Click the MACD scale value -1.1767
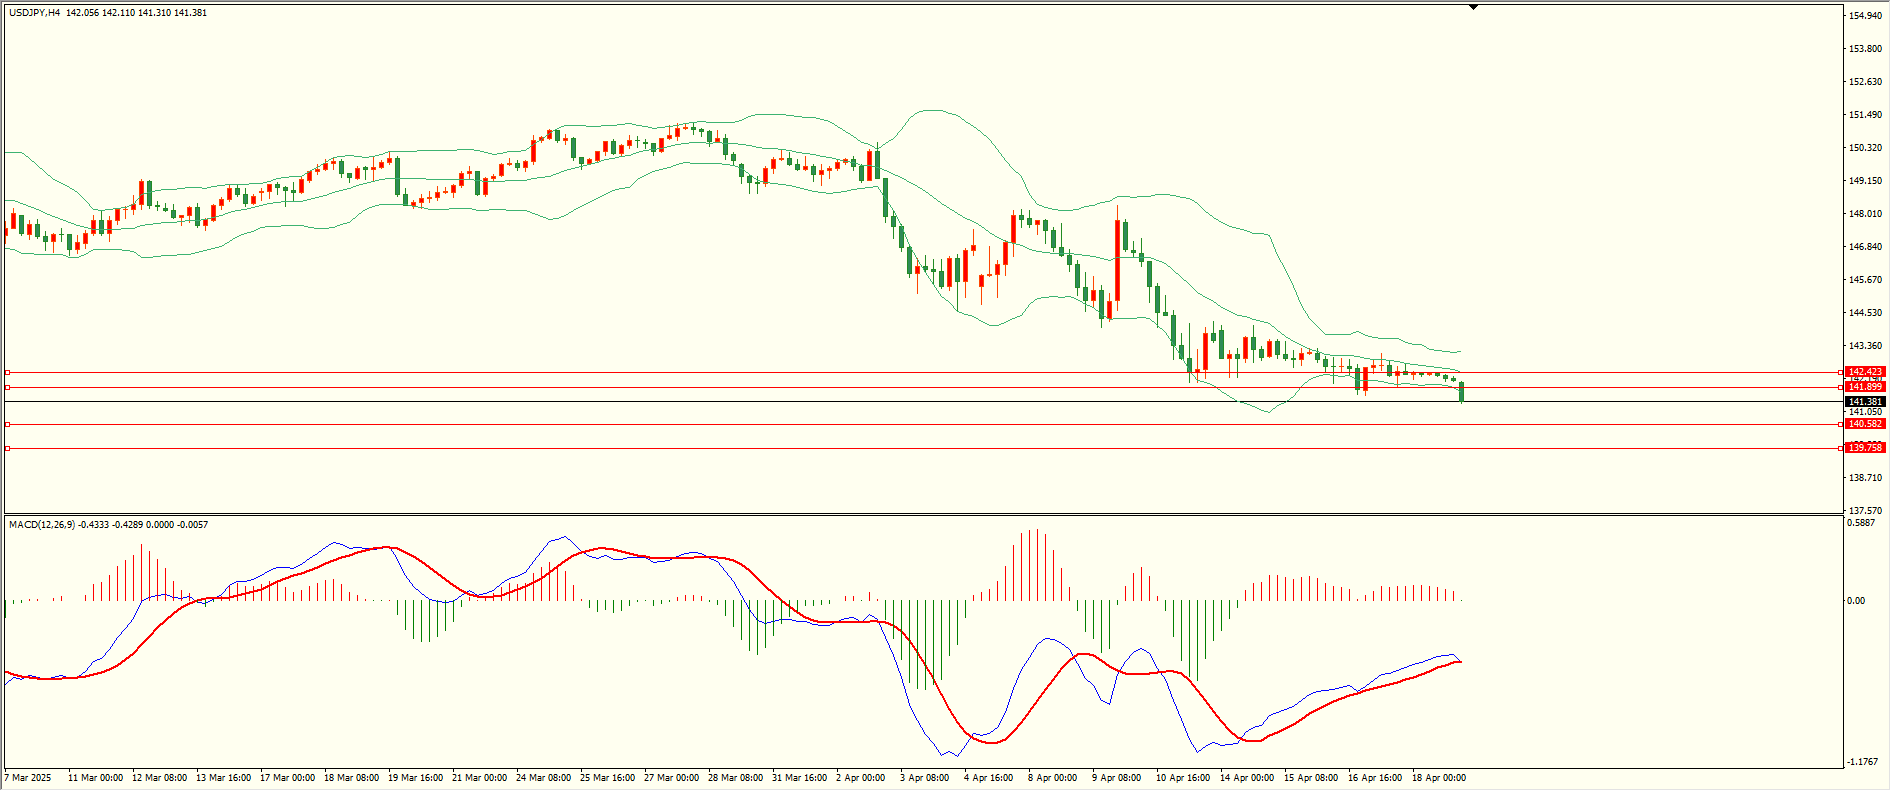 click(x=1864, y=762)
